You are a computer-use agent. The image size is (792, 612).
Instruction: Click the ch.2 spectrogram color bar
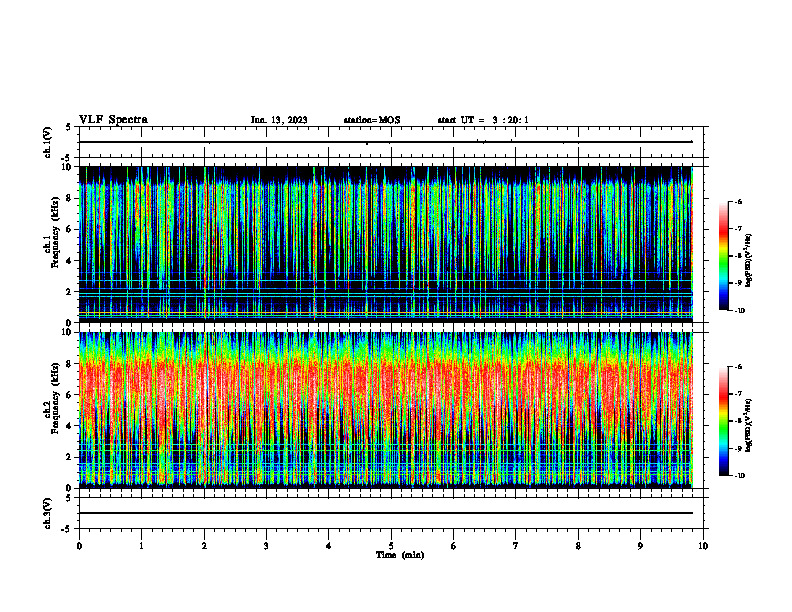coord(723,421)
